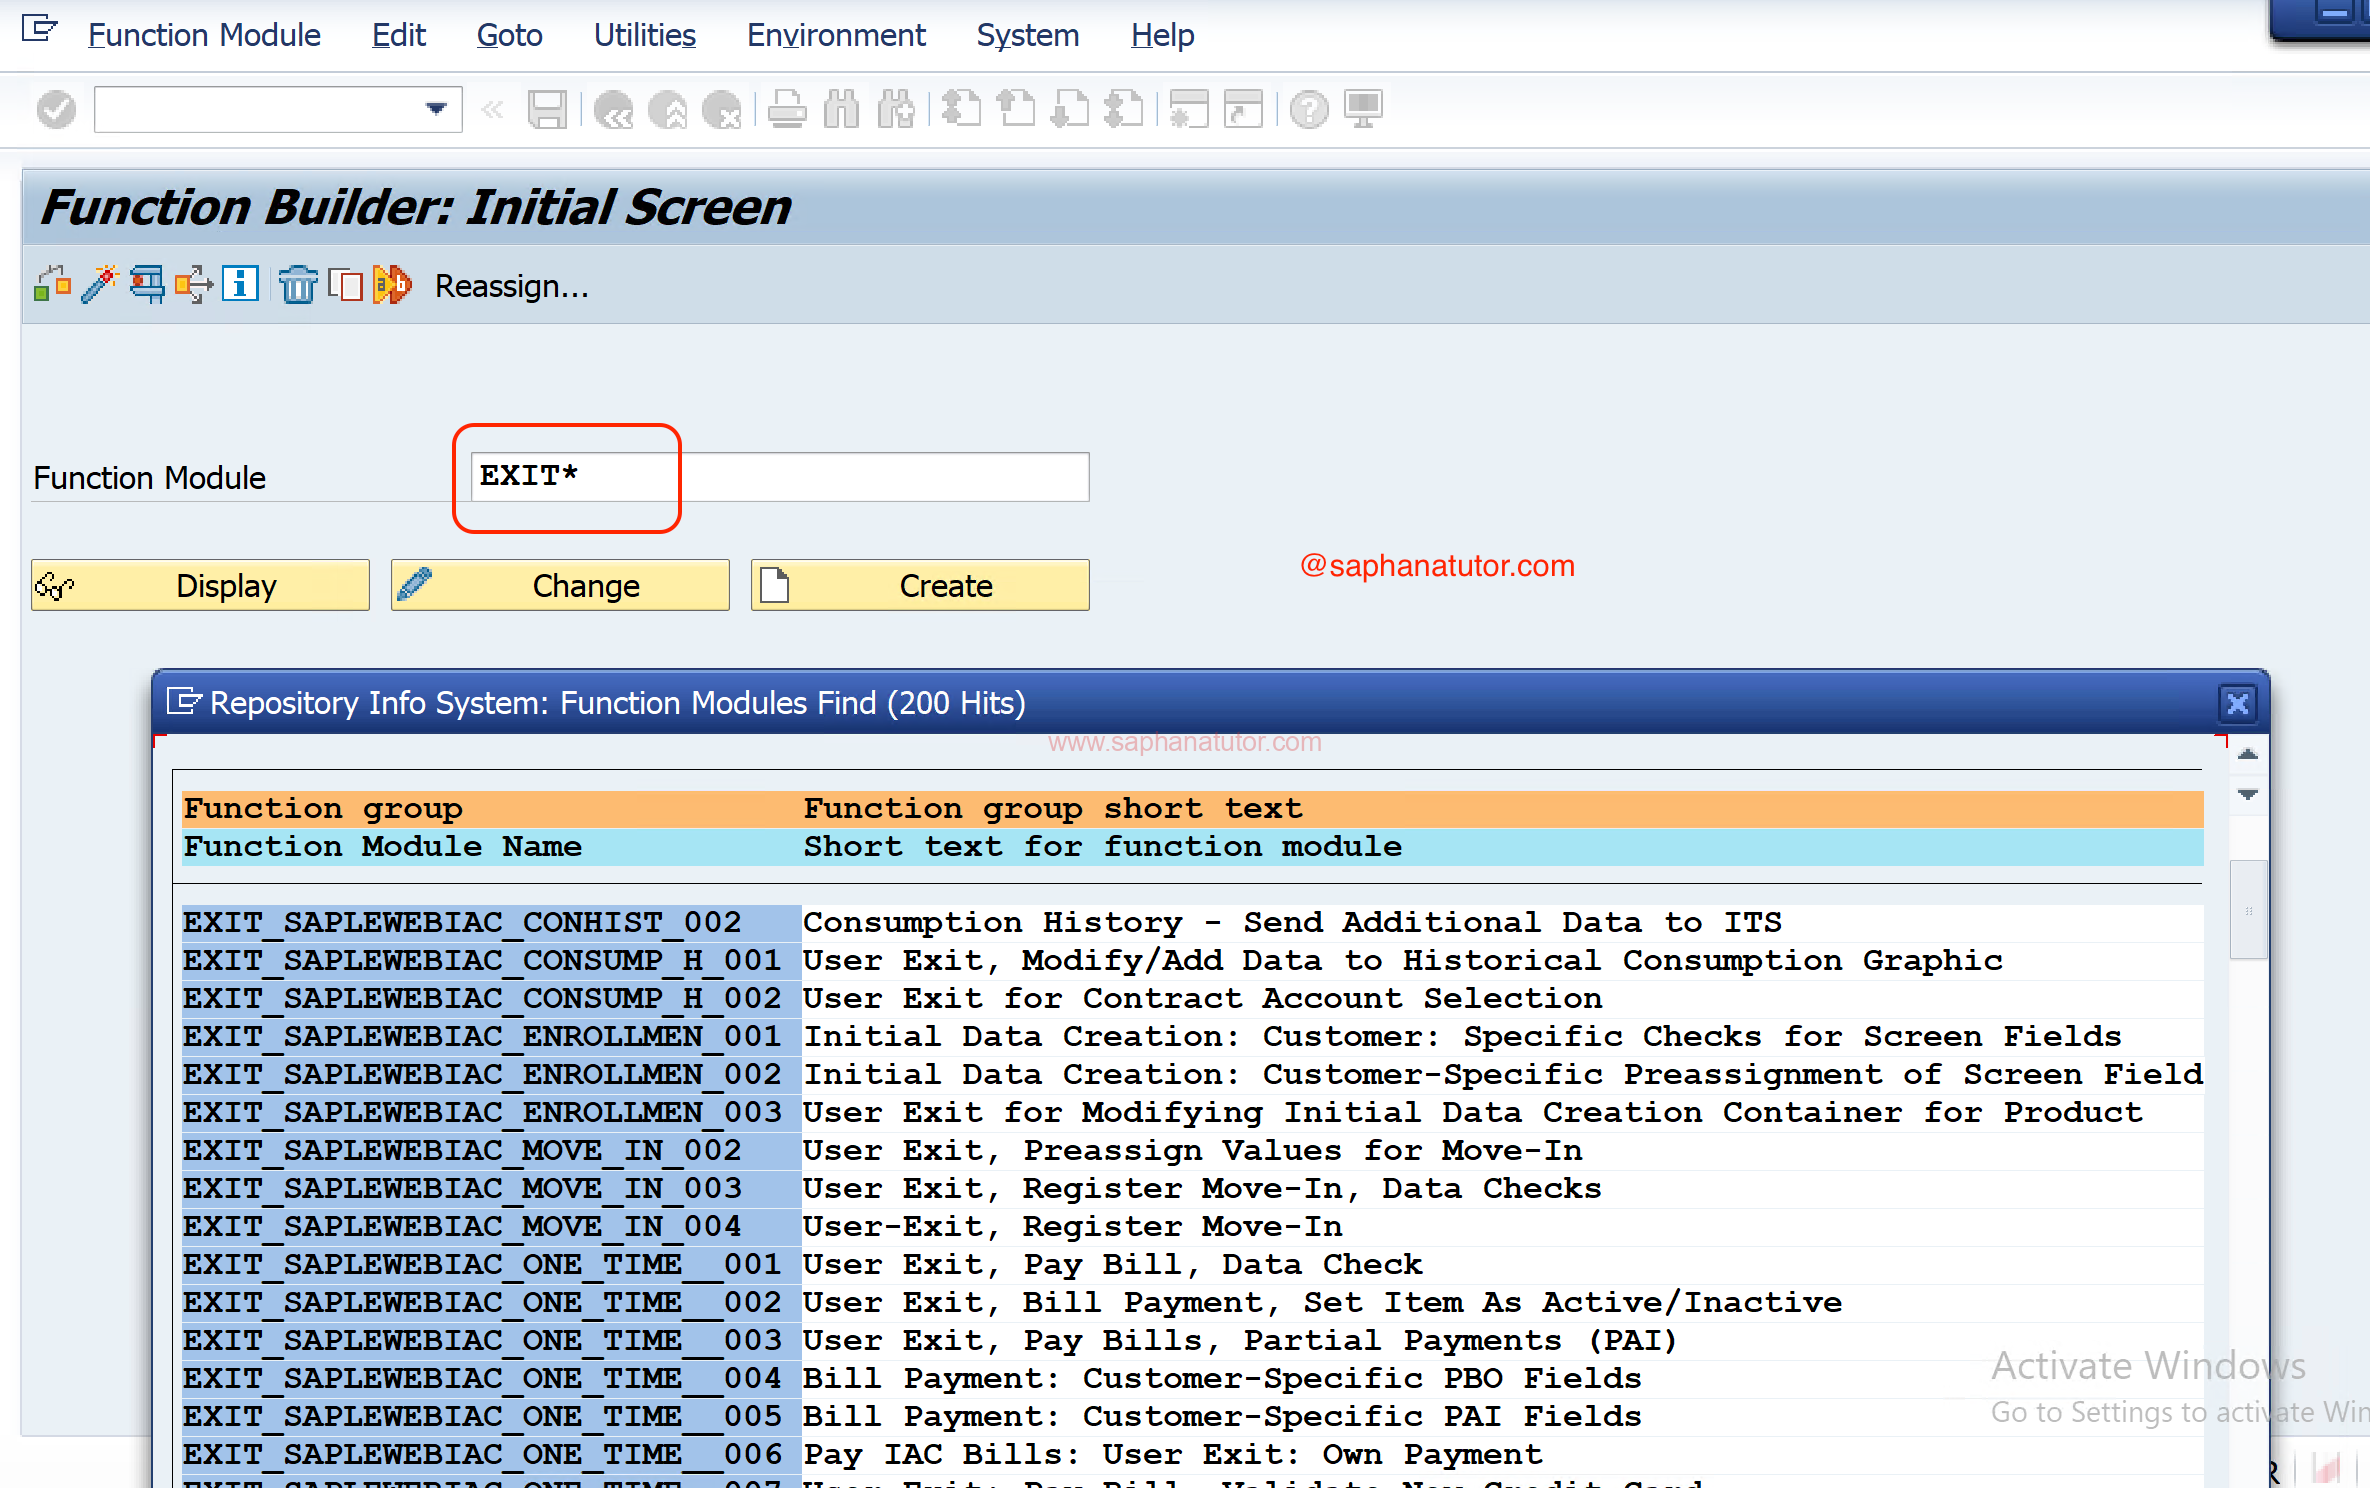Click the Next Page icon
The image size is (2370, 1488).
[x=1070, y=109]
